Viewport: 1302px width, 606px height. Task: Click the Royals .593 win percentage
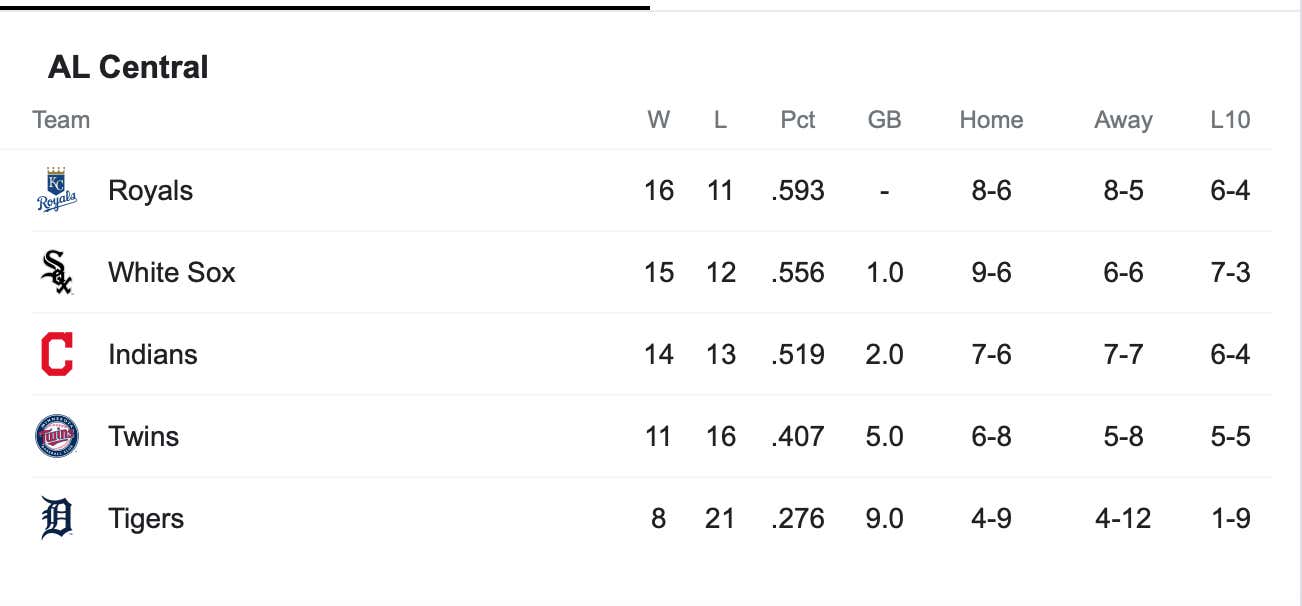coord(798,190)
